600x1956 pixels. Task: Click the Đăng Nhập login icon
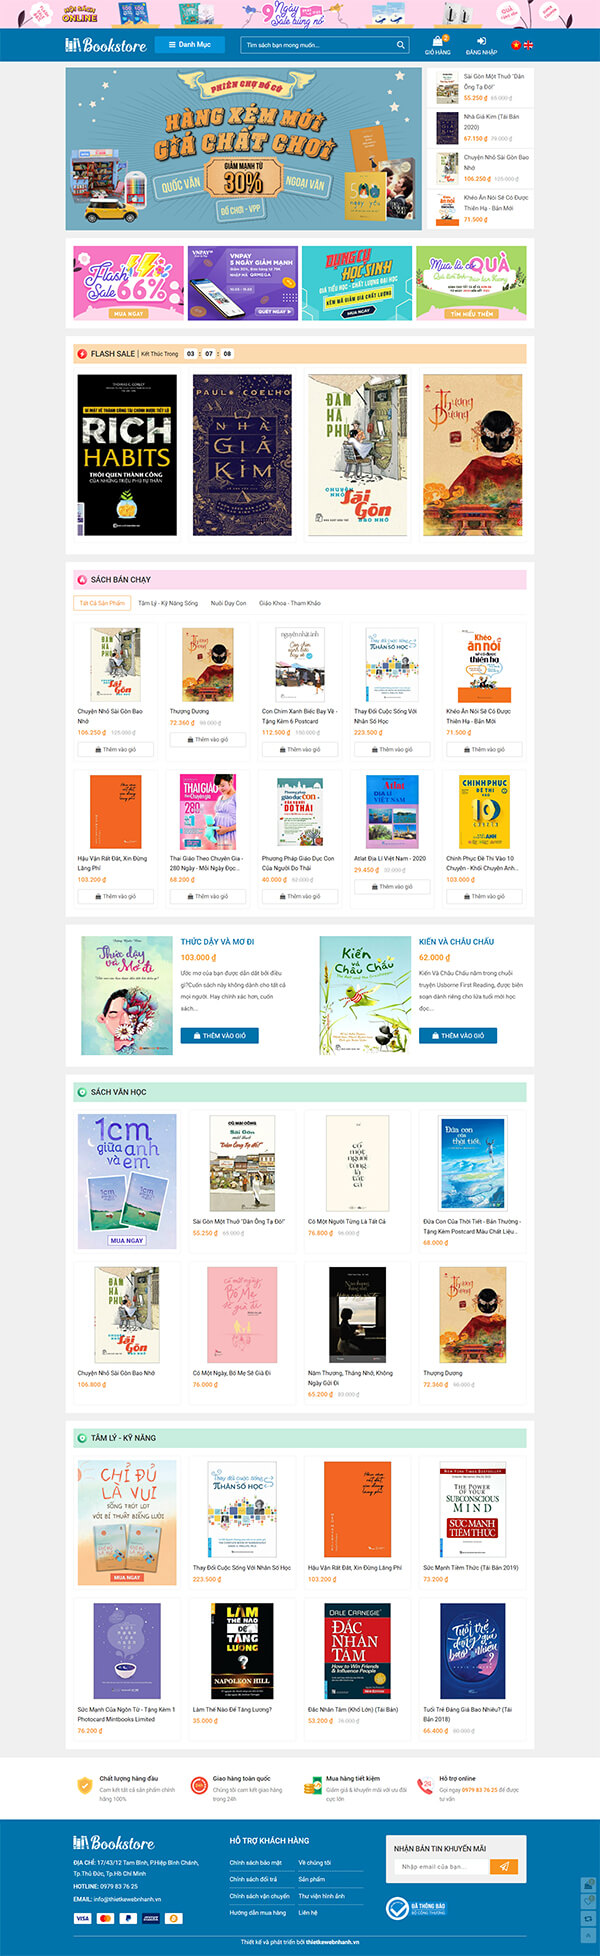click(481, 42)
